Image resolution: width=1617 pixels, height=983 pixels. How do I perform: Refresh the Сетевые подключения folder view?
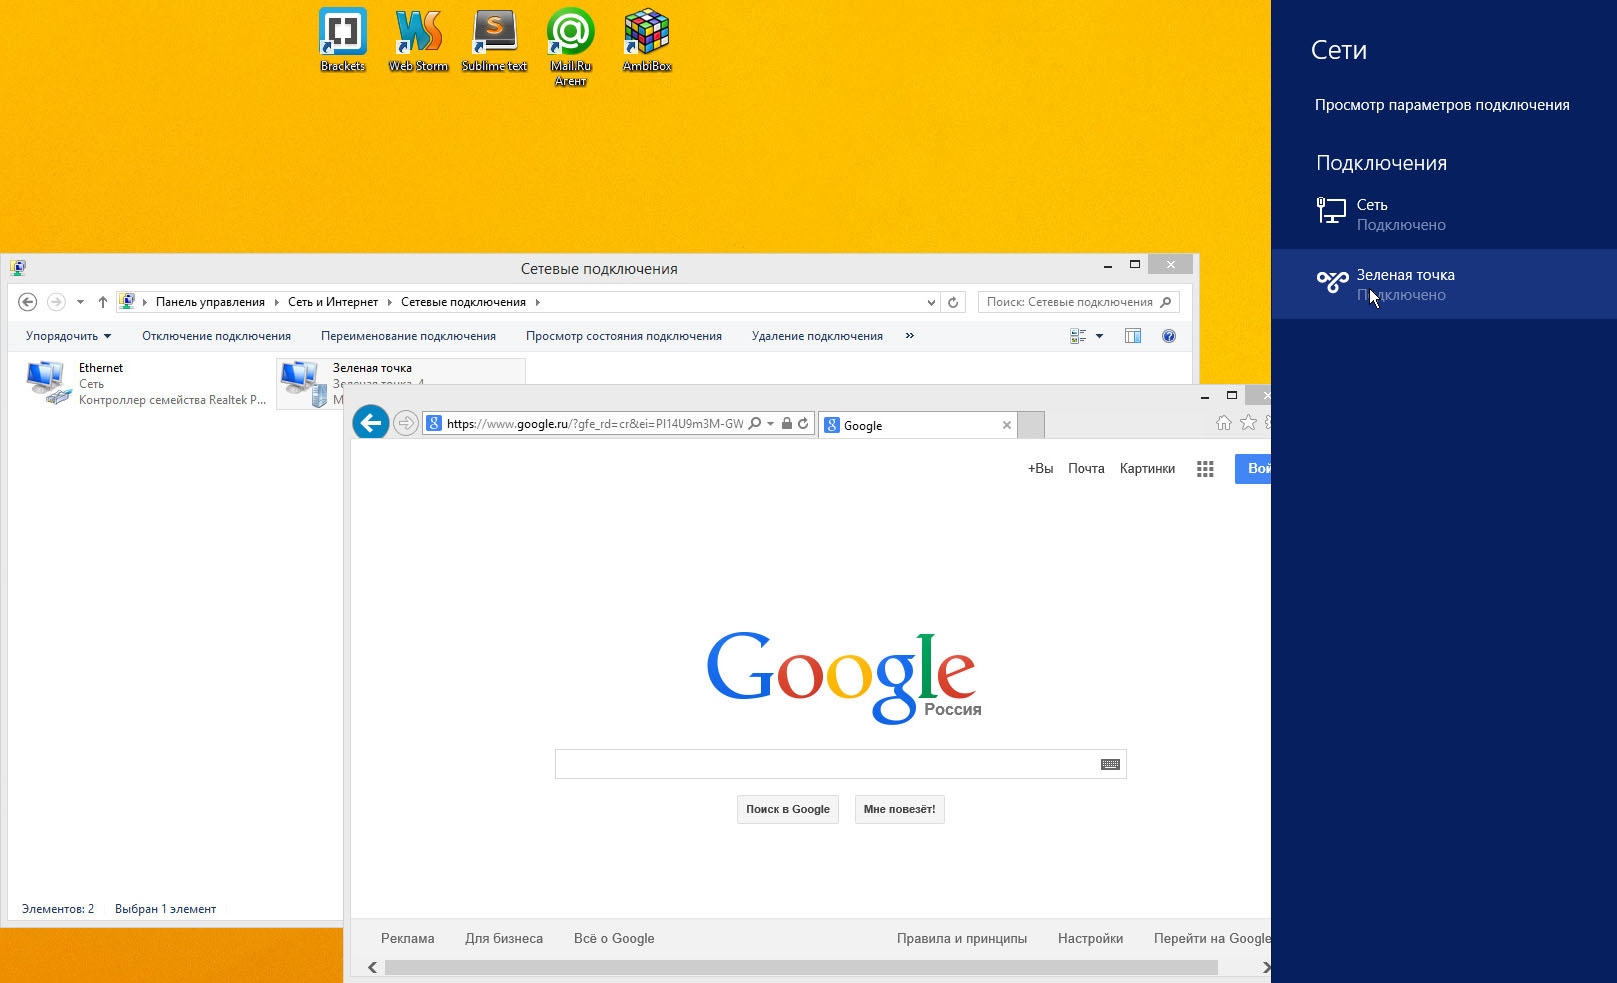953,302
